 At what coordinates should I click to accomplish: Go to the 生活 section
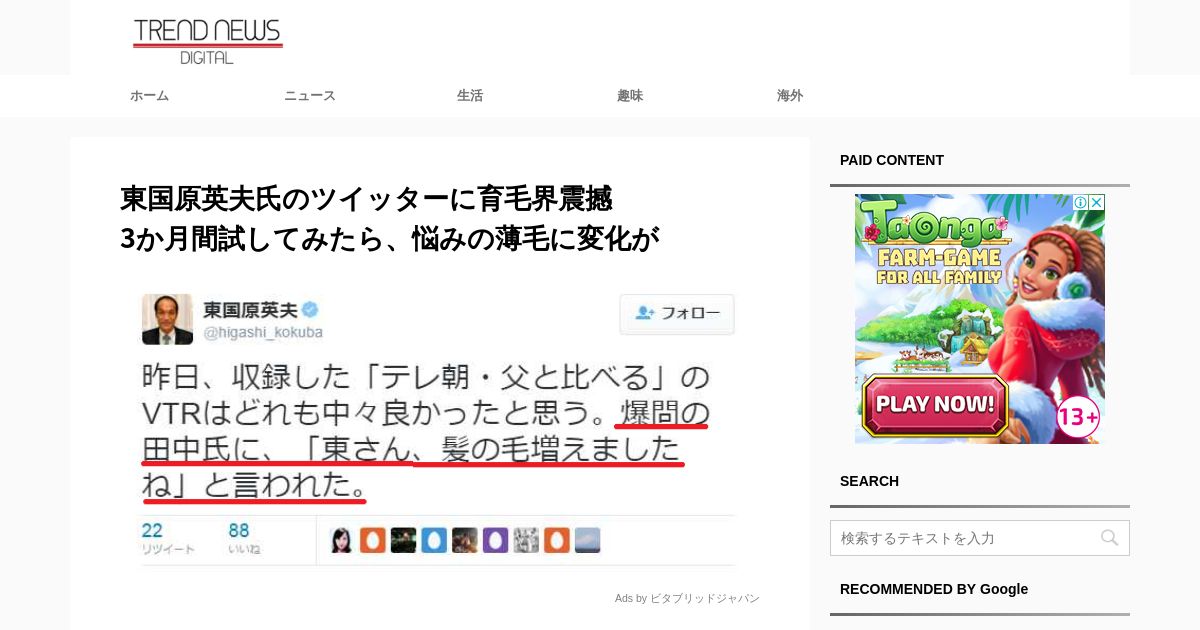pos(470,96)
